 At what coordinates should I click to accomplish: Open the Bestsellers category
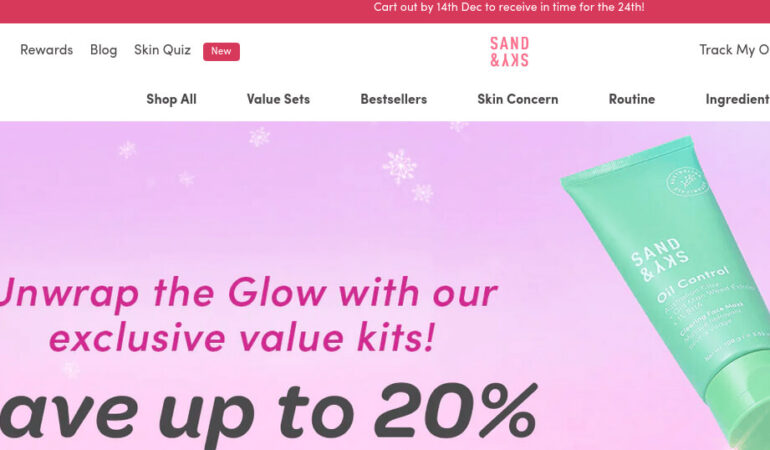(x=394, y=99)
